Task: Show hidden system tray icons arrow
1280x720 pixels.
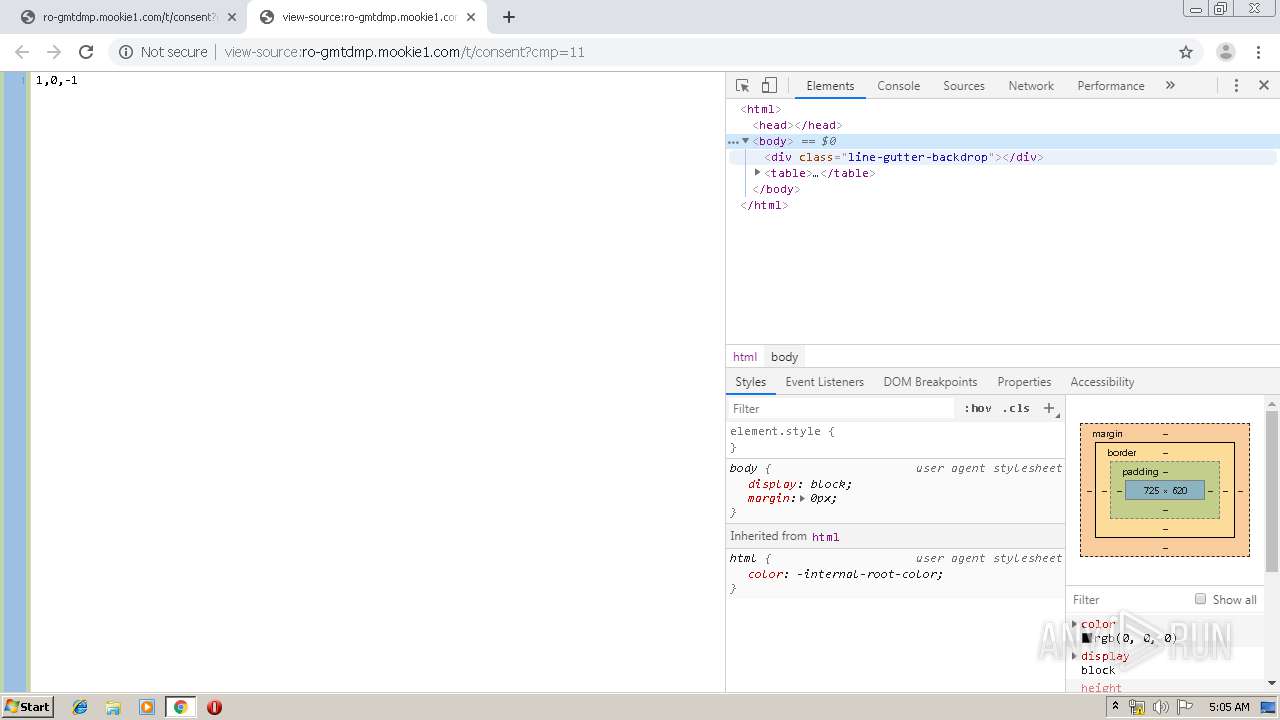Action: 1116,707
